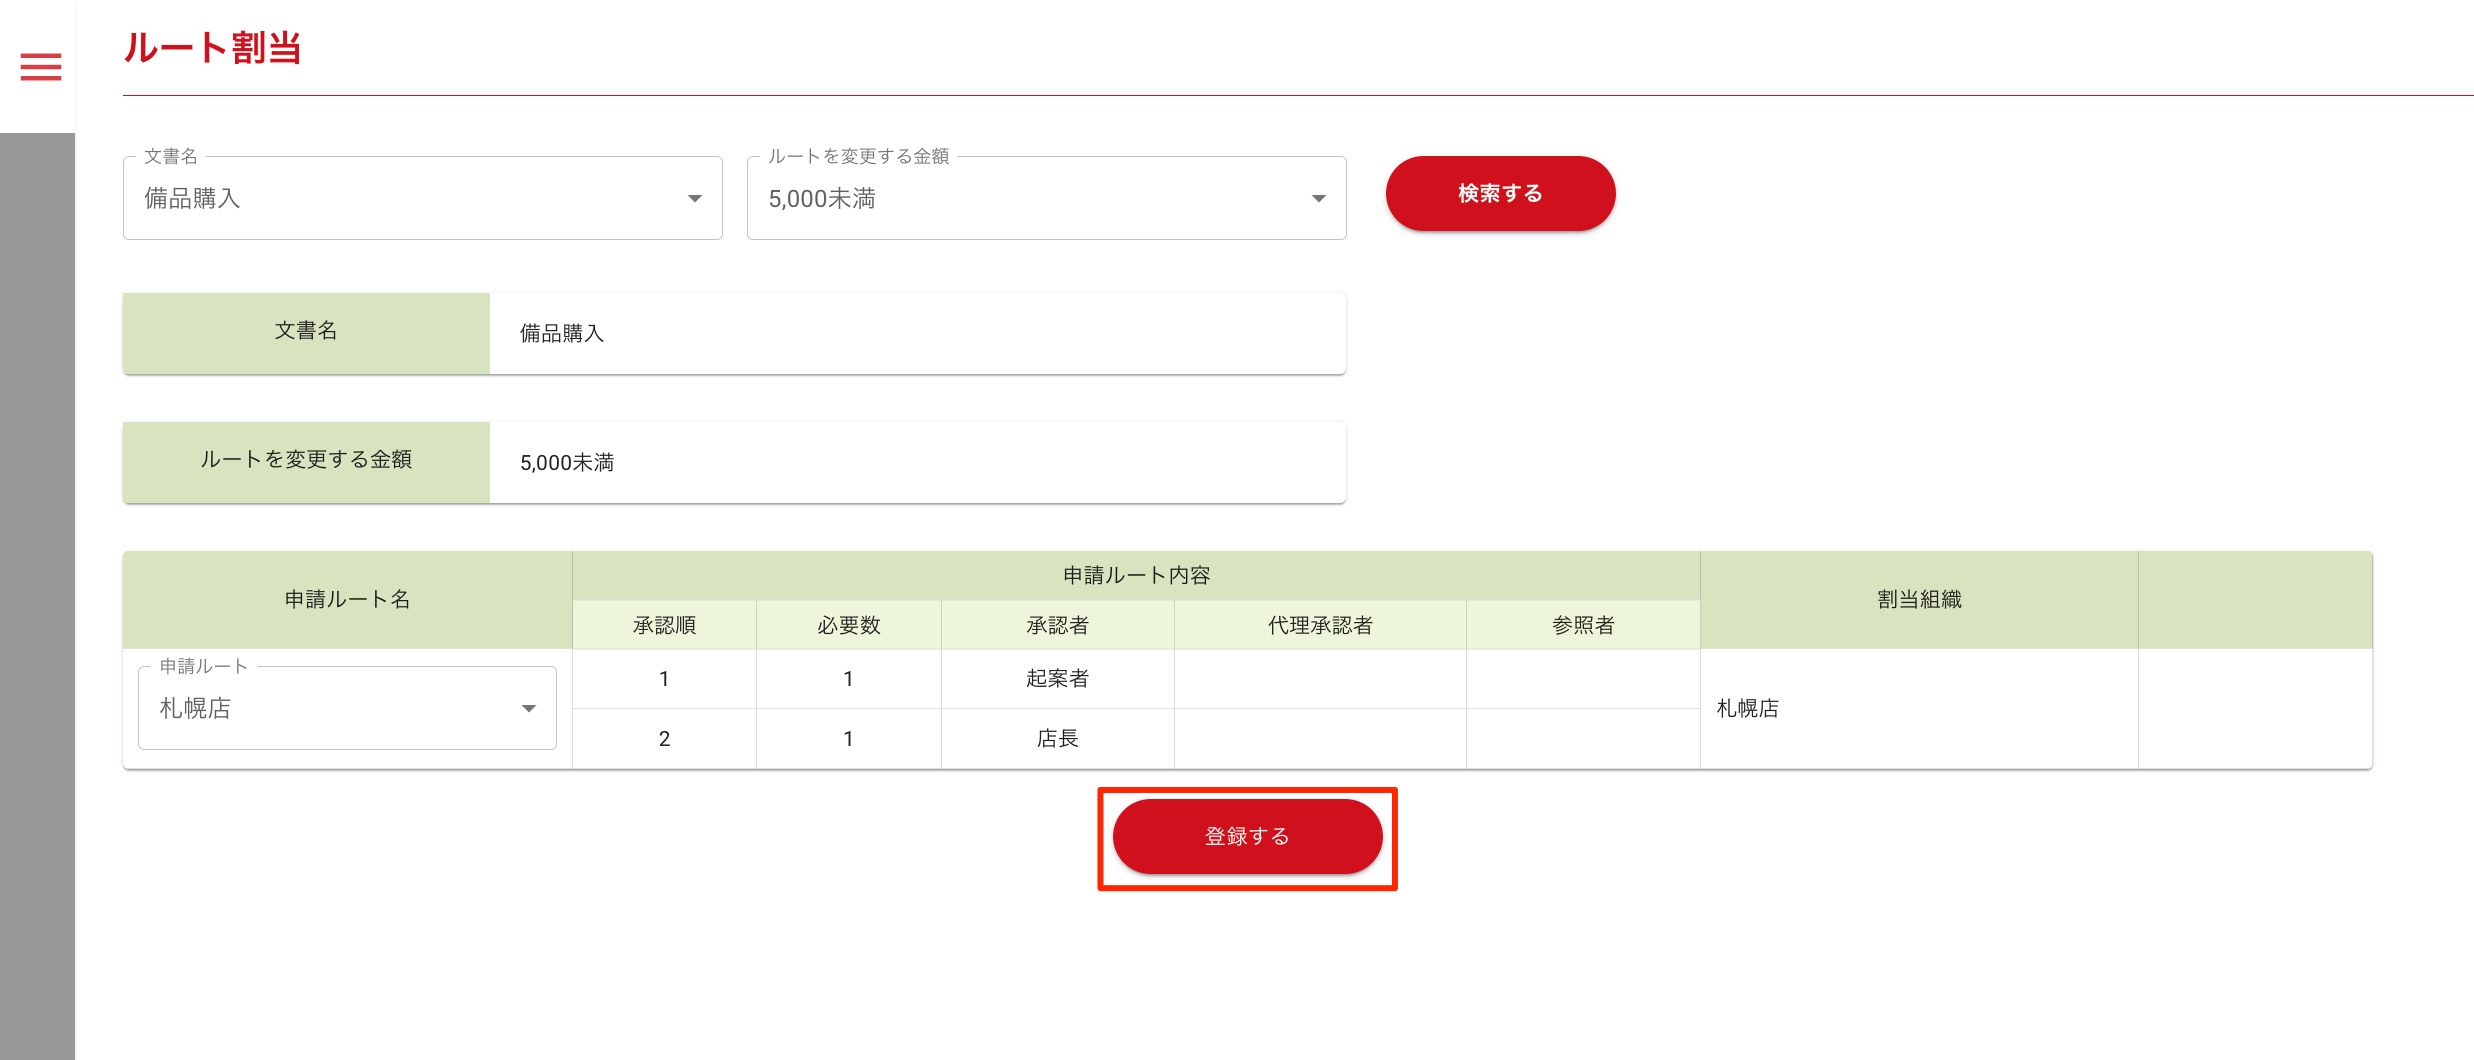
Task: Click the 割当組織 column header
Action: click(1918, 599)
